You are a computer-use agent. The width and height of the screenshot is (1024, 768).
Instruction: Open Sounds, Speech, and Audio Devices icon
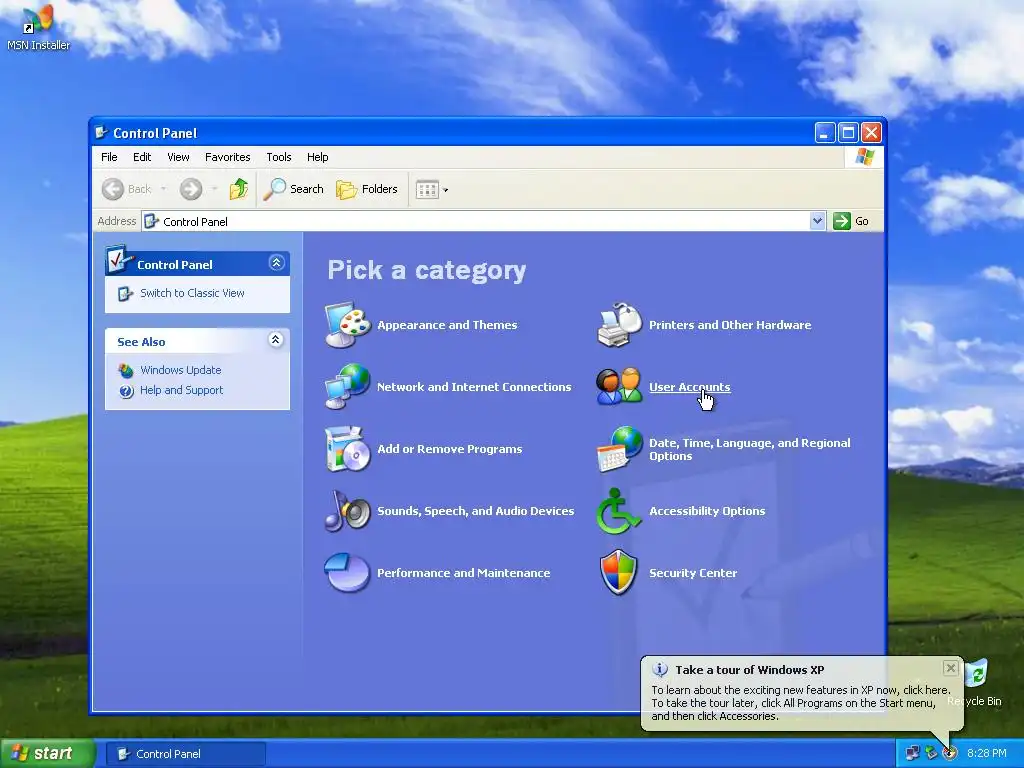click(x=347, y=511)
